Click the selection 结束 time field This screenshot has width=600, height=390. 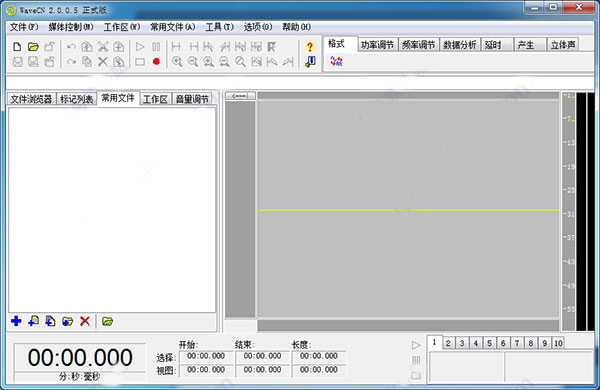point(262,356)
